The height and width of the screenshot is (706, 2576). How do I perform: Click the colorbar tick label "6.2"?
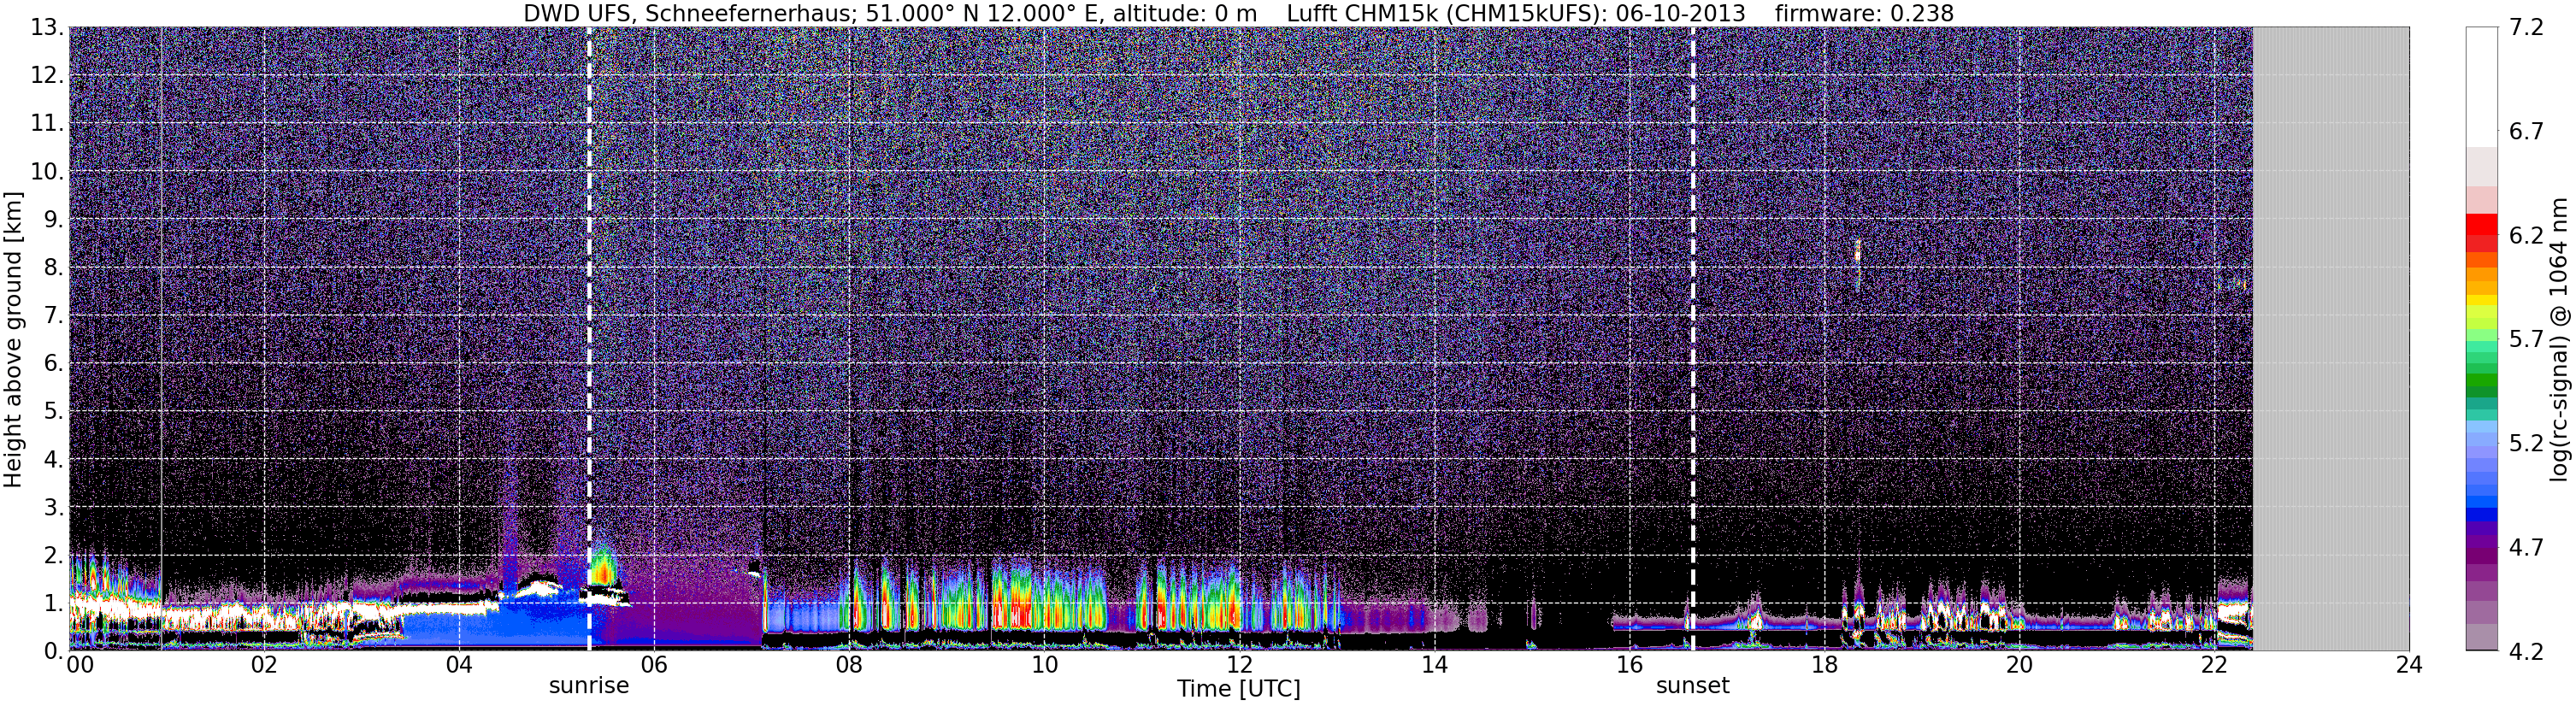pyautogui.click(x=2526, y=236)
